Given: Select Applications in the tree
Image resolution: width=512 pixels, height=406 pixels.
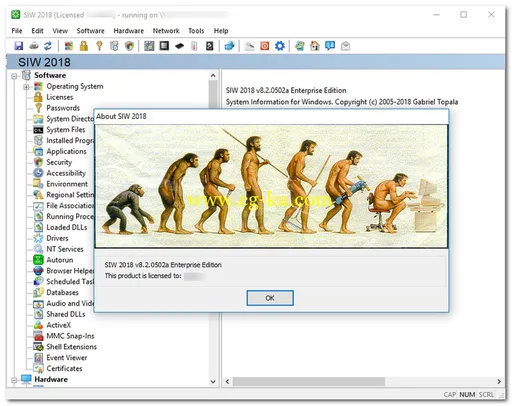Looking at the screenshot, I should 66,151.
